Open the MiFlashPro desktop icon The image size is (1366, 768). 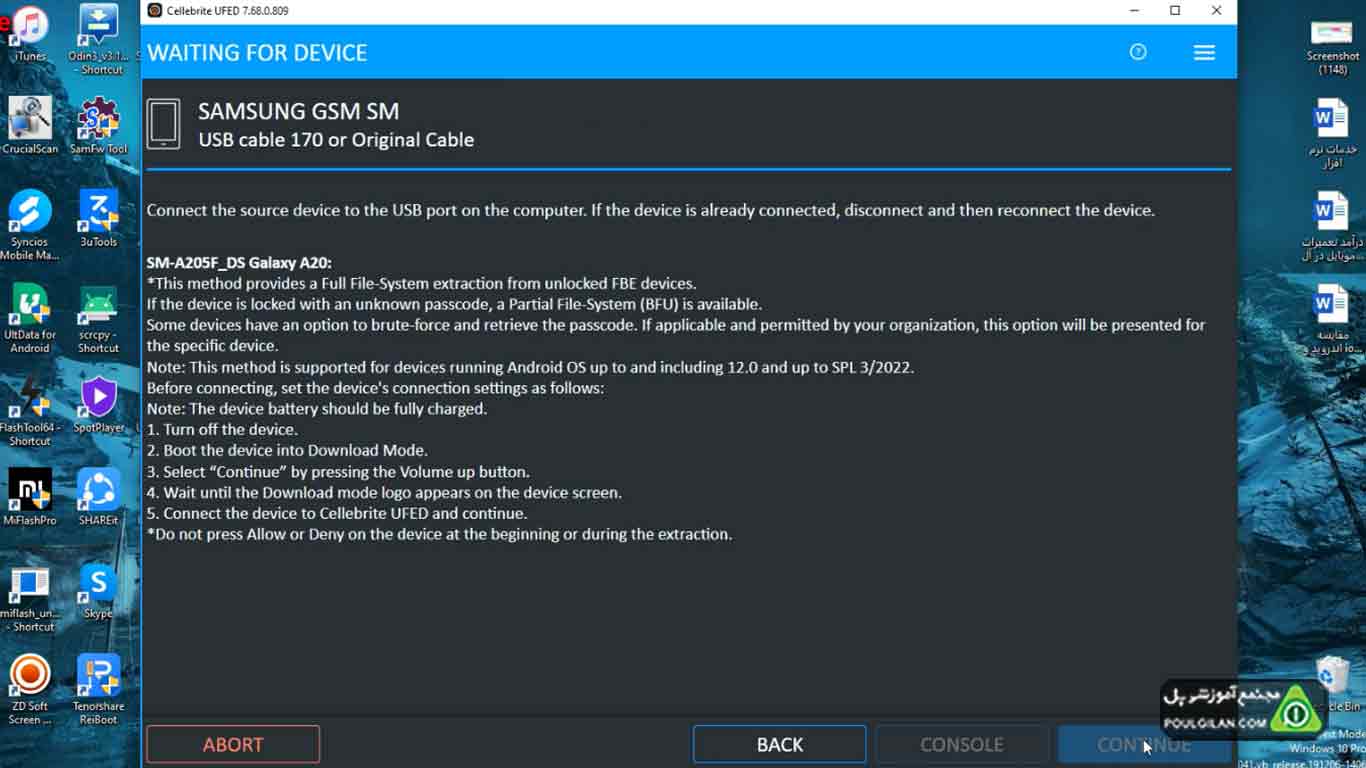click(30, 497)
